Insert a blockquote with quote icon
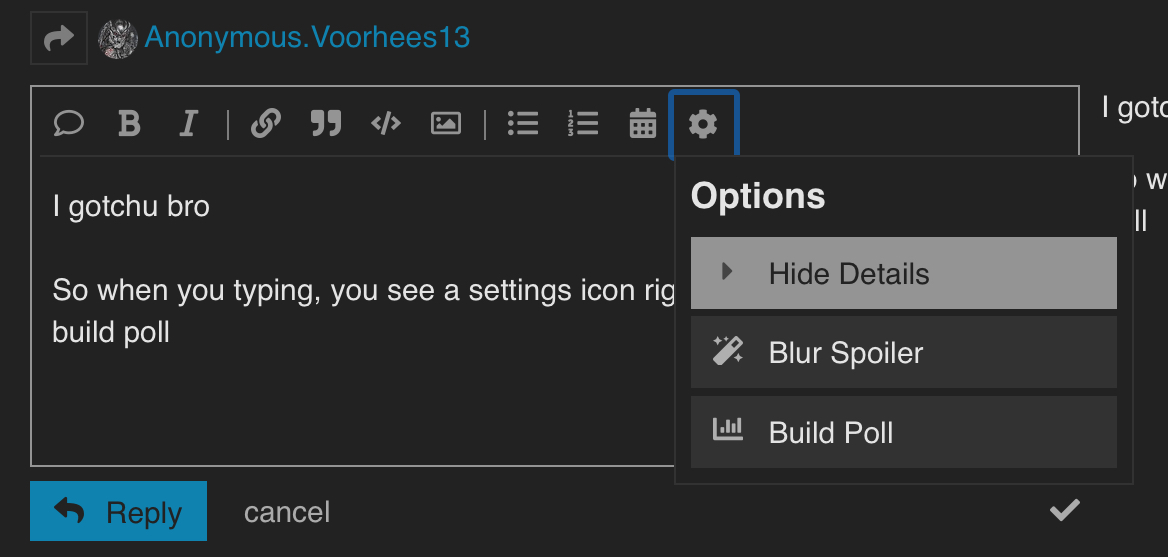Image resolution: width=1168 pixels, height=557 pixels. 326,124
